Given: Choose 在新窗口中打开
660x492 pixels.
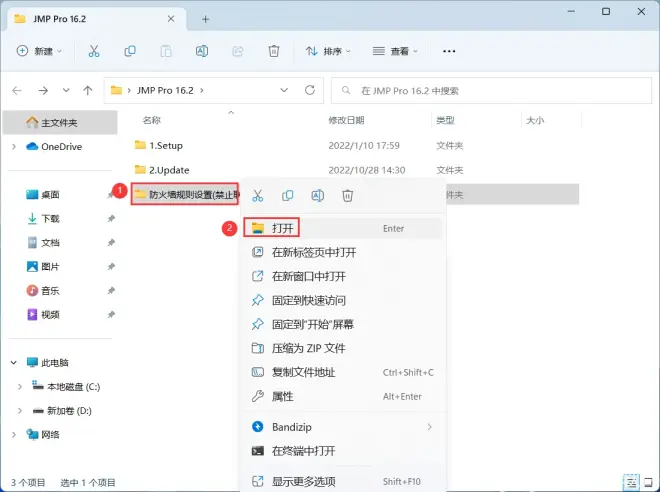Looking at the screenshot, I should point(343,277).
